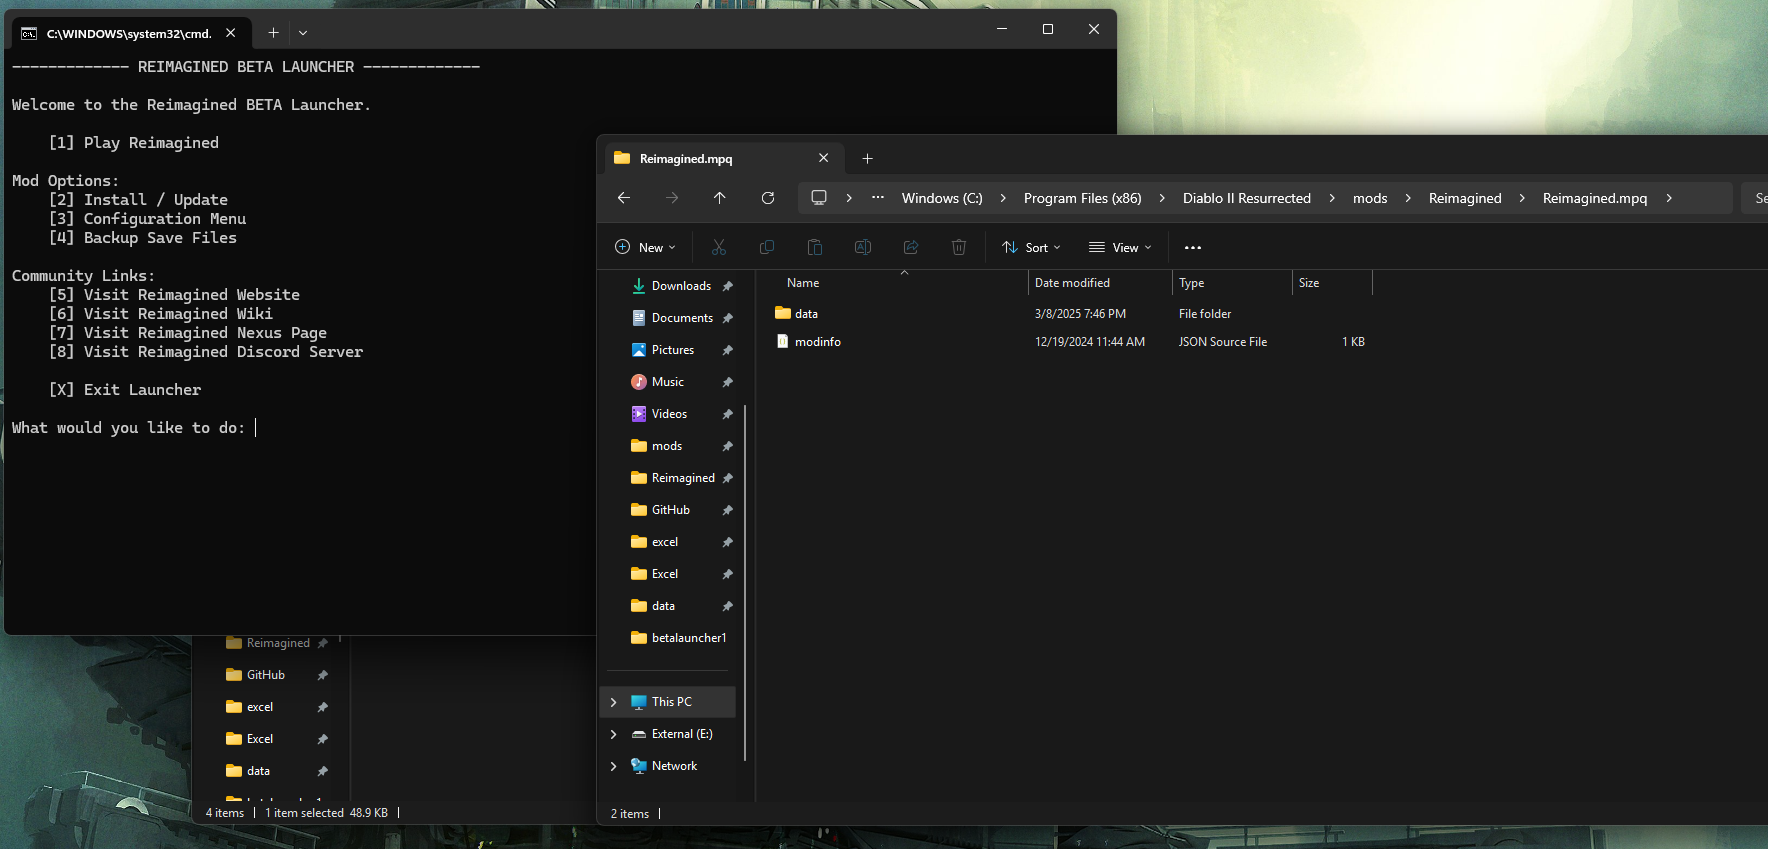Open the Sort dropdown menu
The height and width of the screenshot is (849, 1768).
1031,247
